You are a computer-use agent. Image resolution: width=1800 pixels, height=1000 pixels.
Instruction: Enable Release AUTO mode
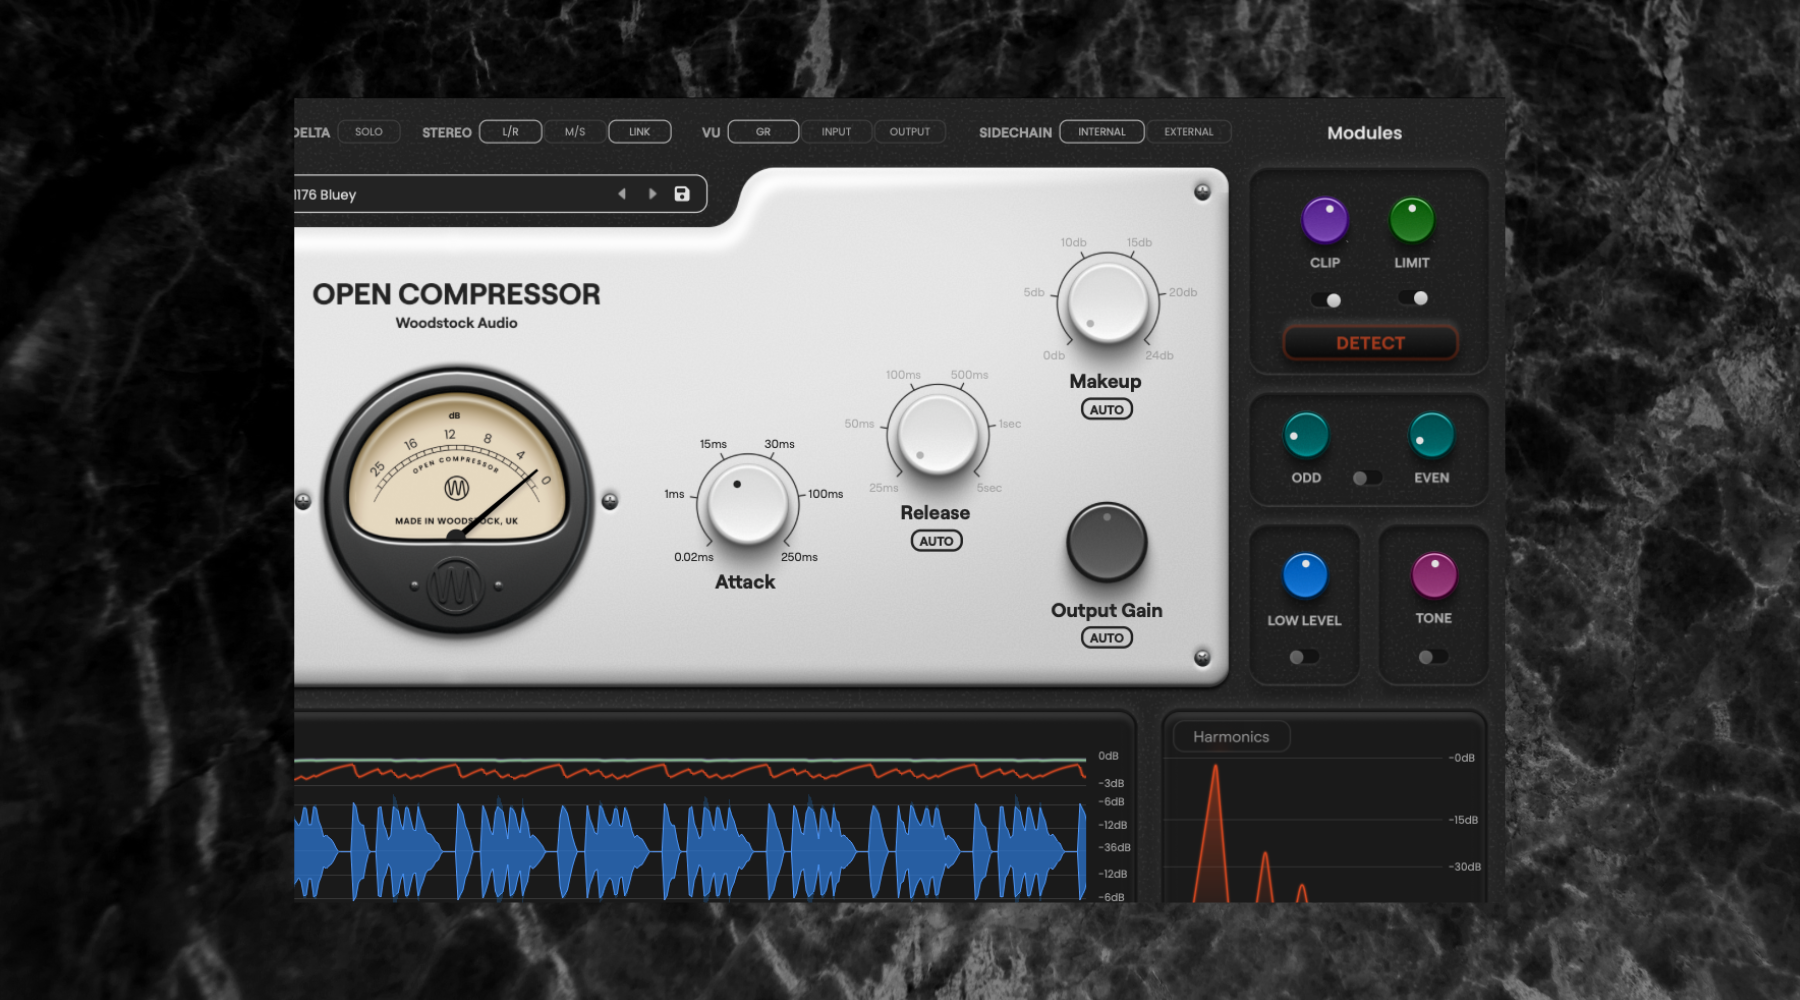936,541
